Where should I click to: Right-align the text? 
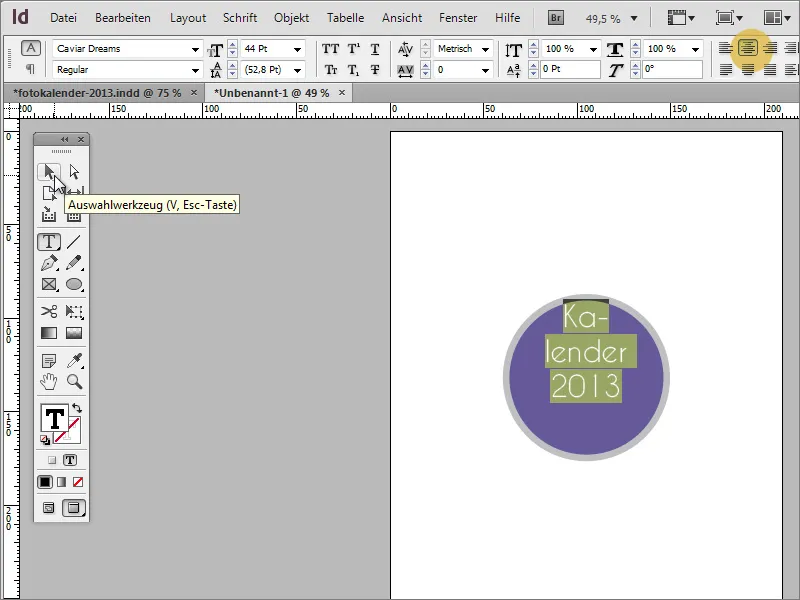[770, 48]
